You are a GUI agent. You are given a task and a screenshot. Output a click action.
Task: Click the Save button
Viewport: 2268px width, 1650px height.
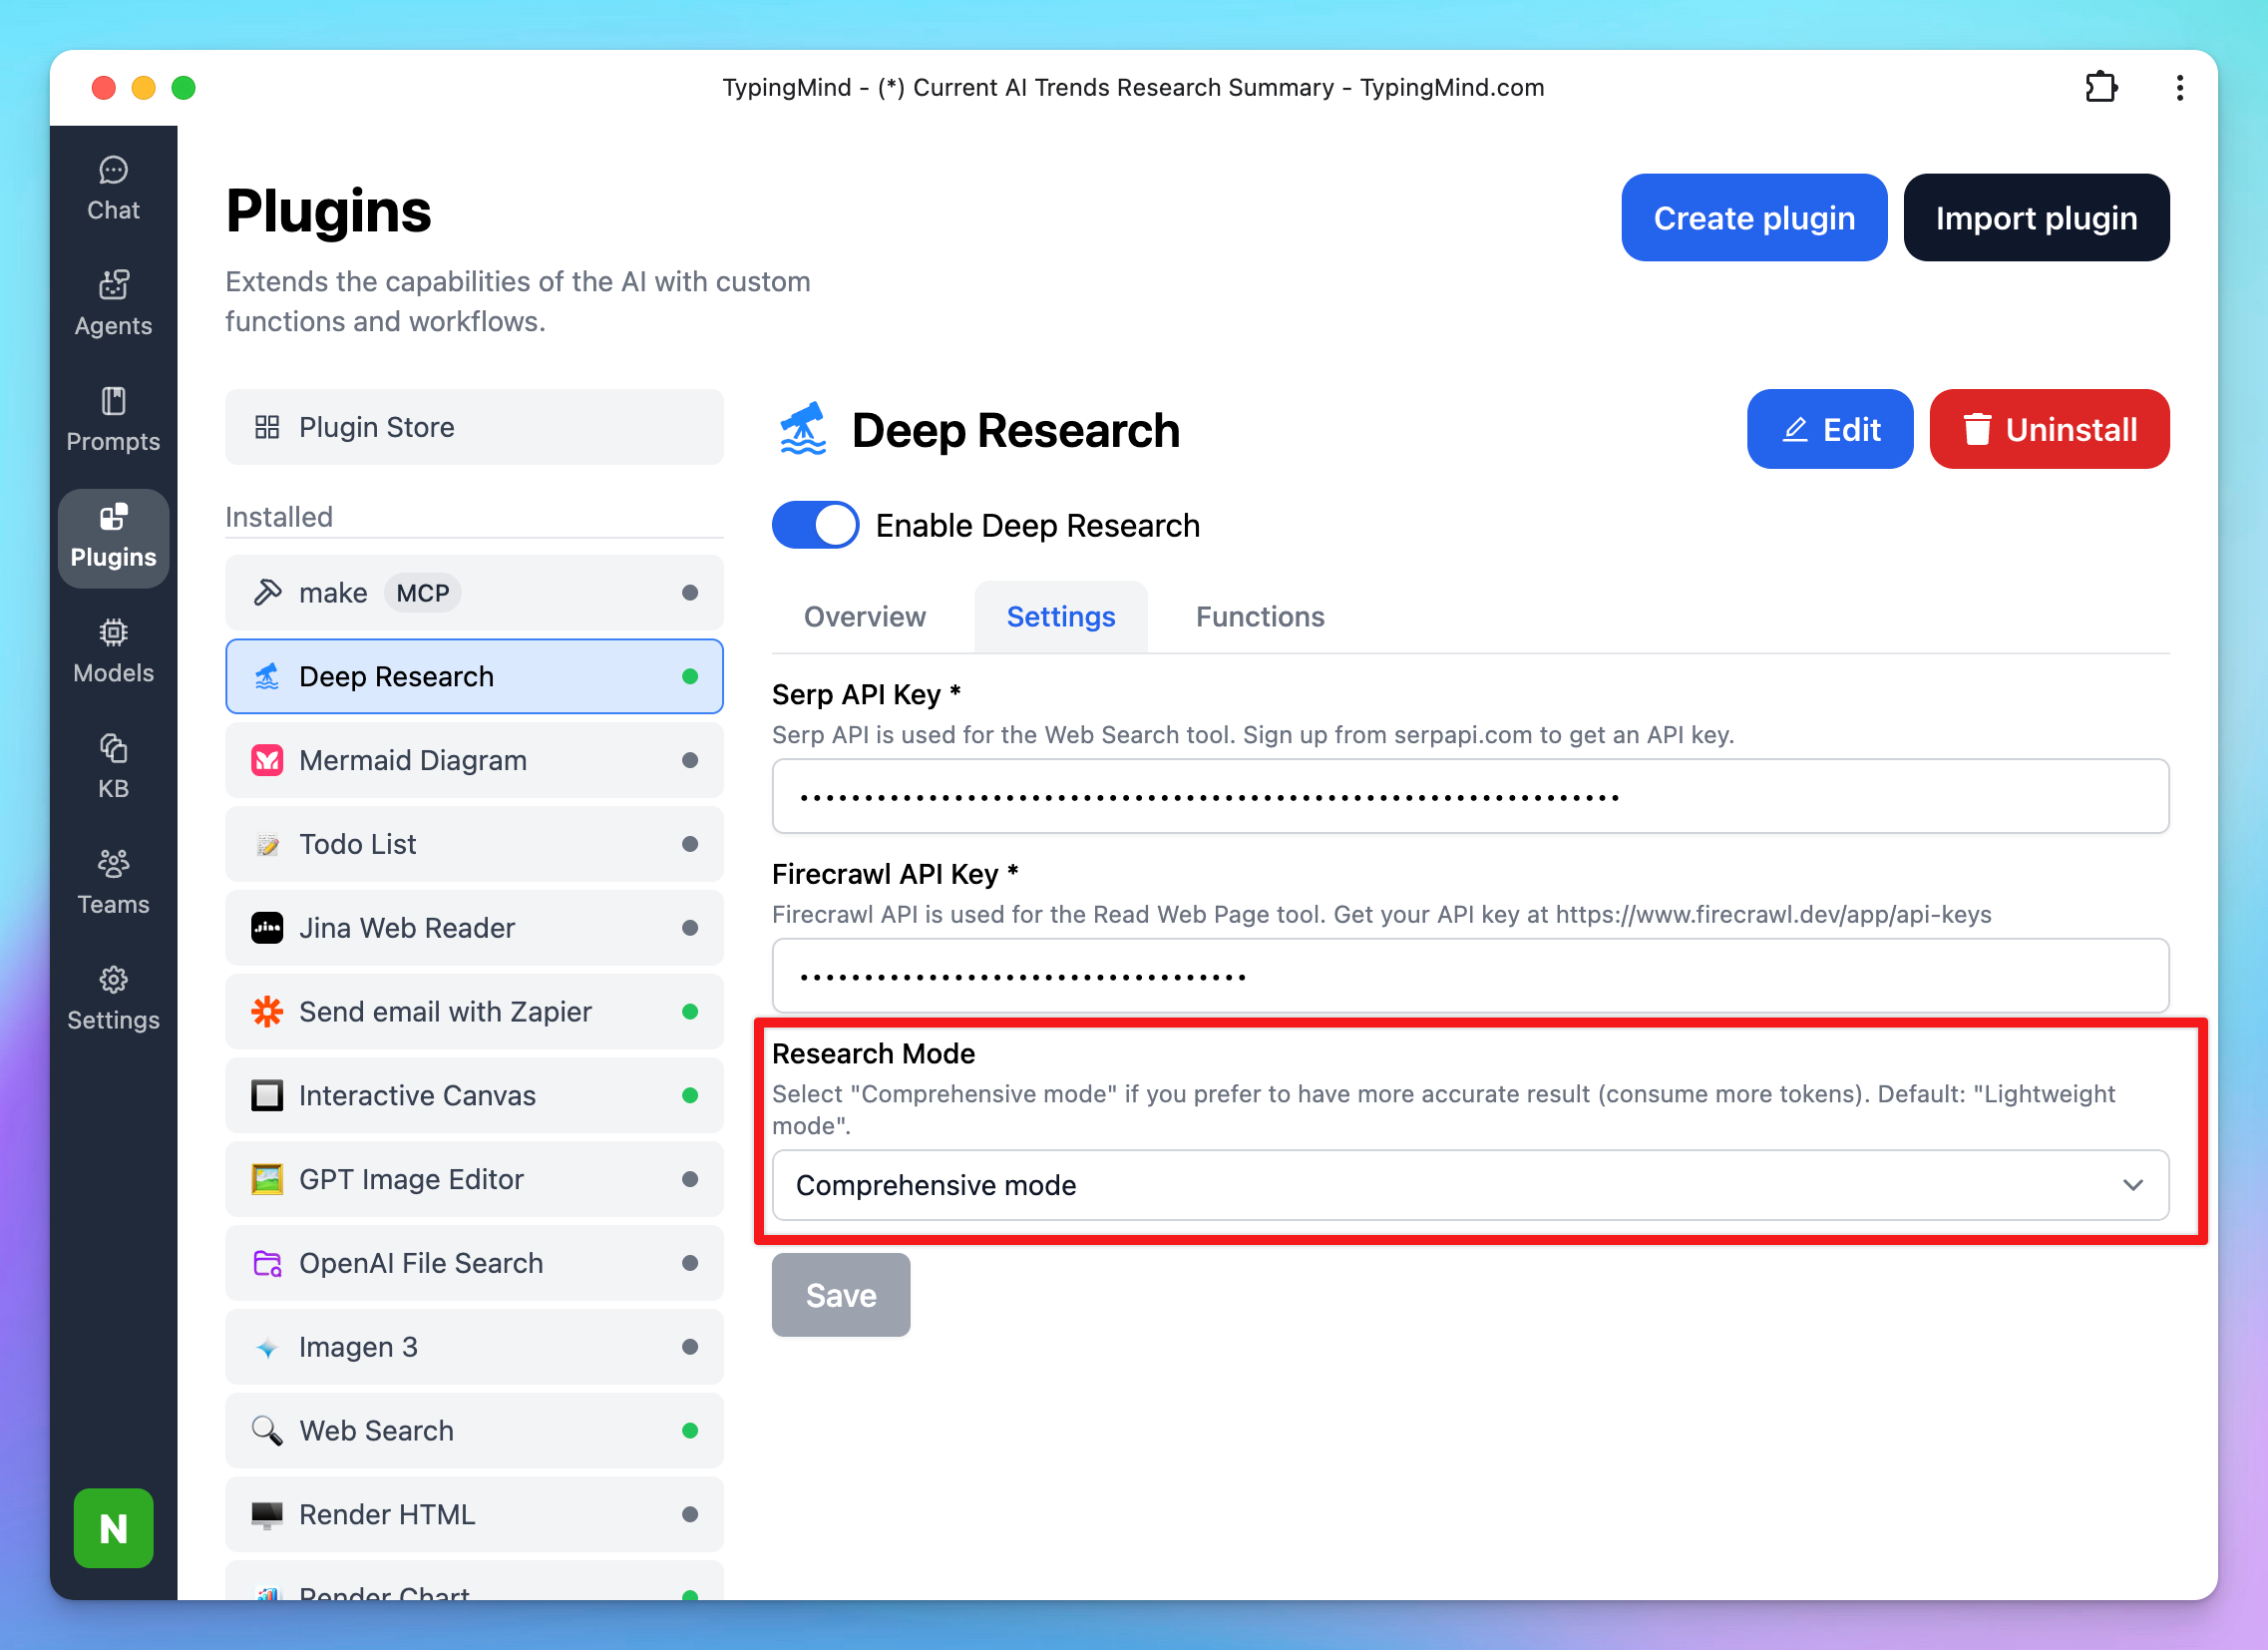click(841, 1296)
